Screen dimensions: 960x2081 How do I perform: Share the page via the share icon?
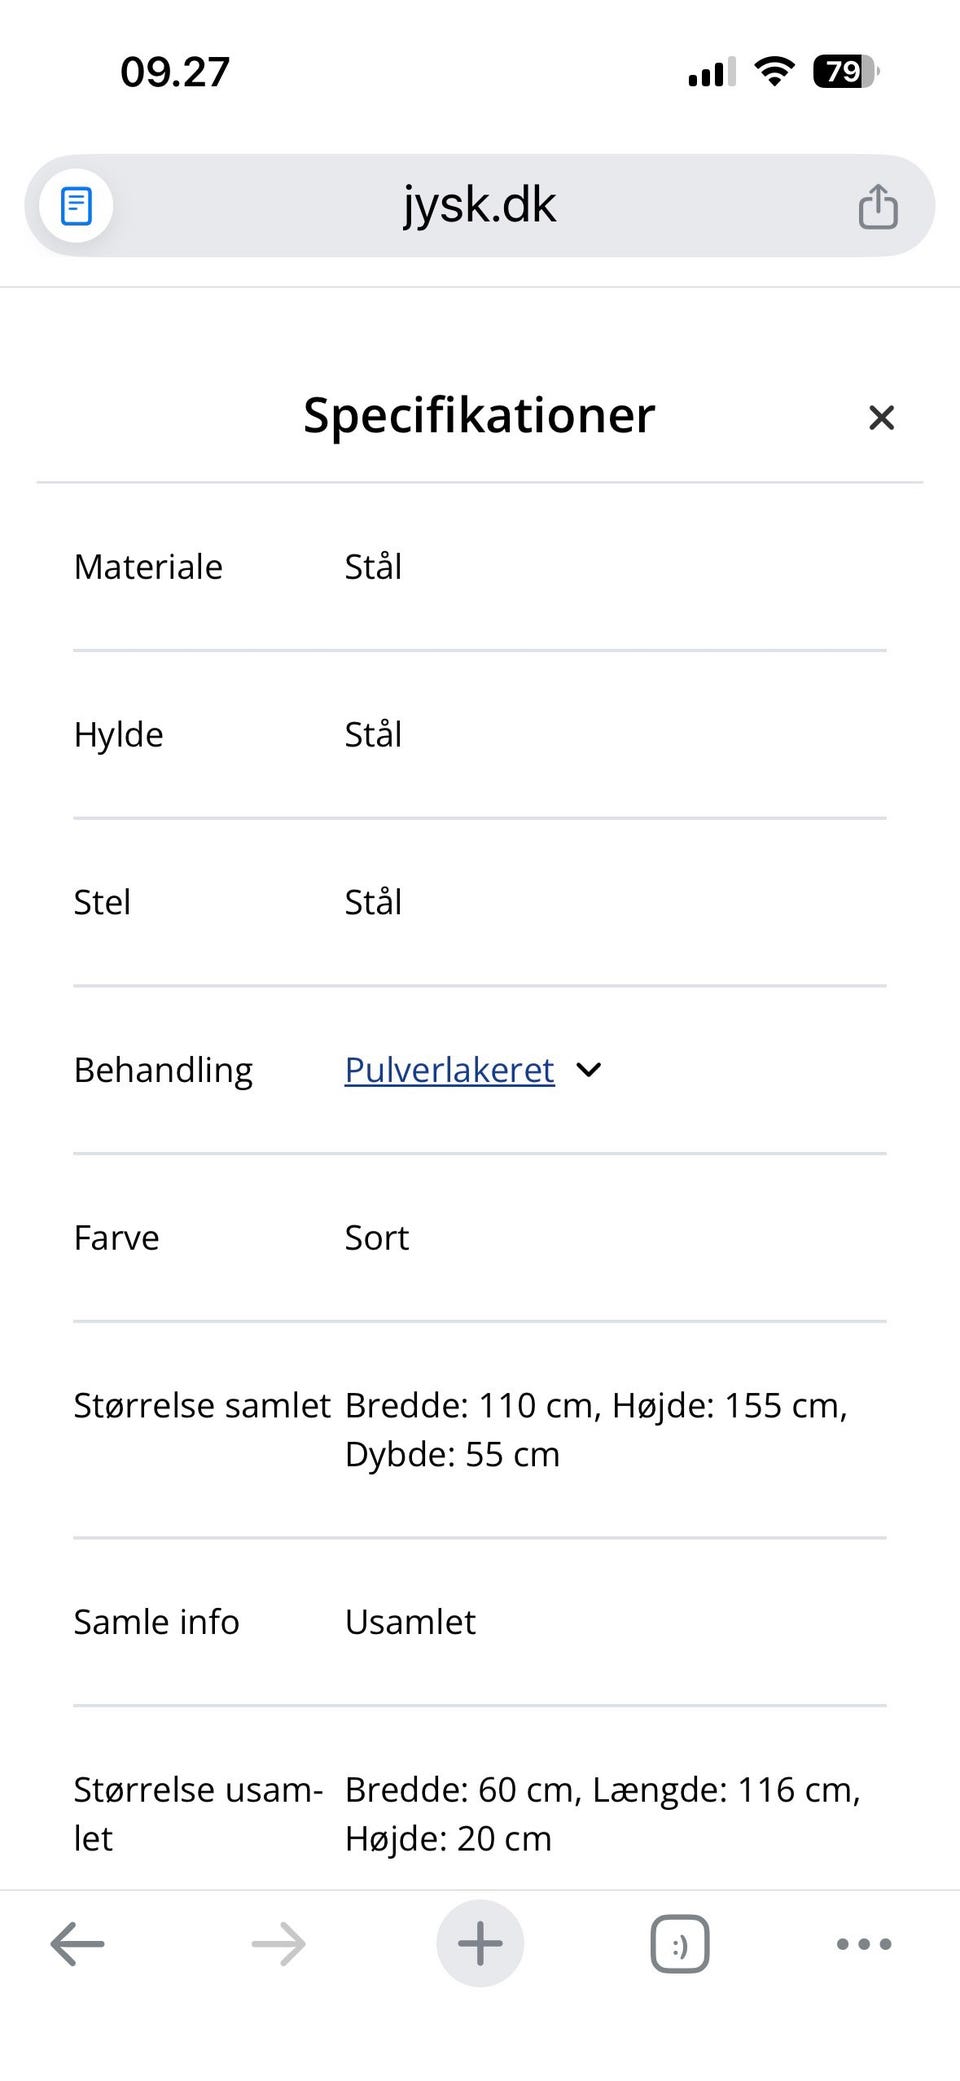(877, 205)
